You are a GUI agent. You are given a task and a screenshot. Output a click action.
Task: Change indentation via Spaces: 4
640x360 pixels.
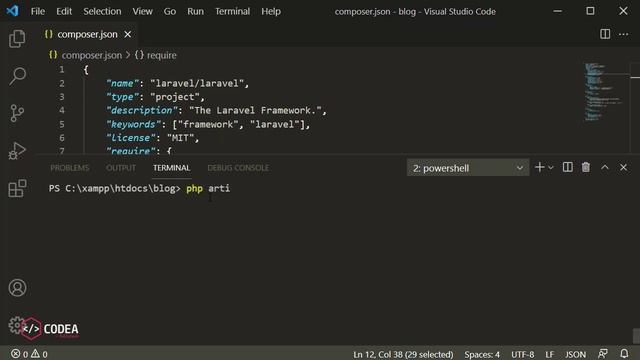tap(482, 354)
